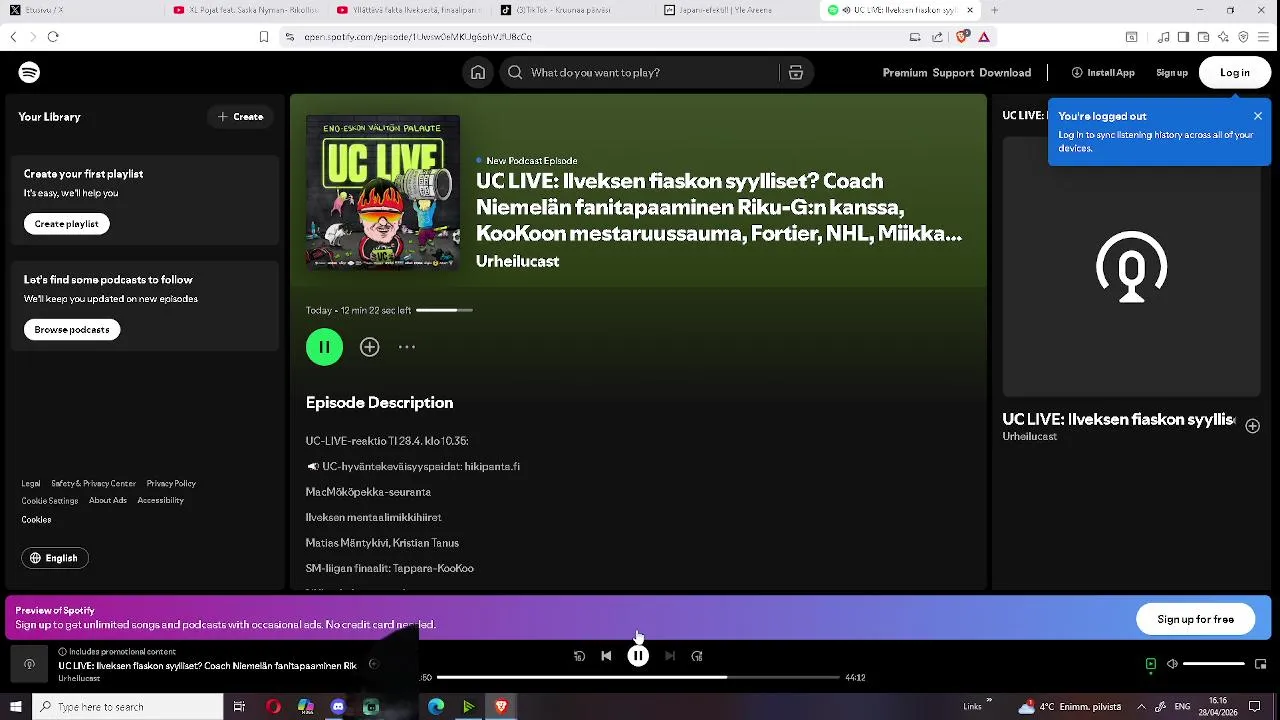Open Windows Start menu
Image resolution: width=1280 pixels, height=720 pixels.
click(x=15, y=707)
